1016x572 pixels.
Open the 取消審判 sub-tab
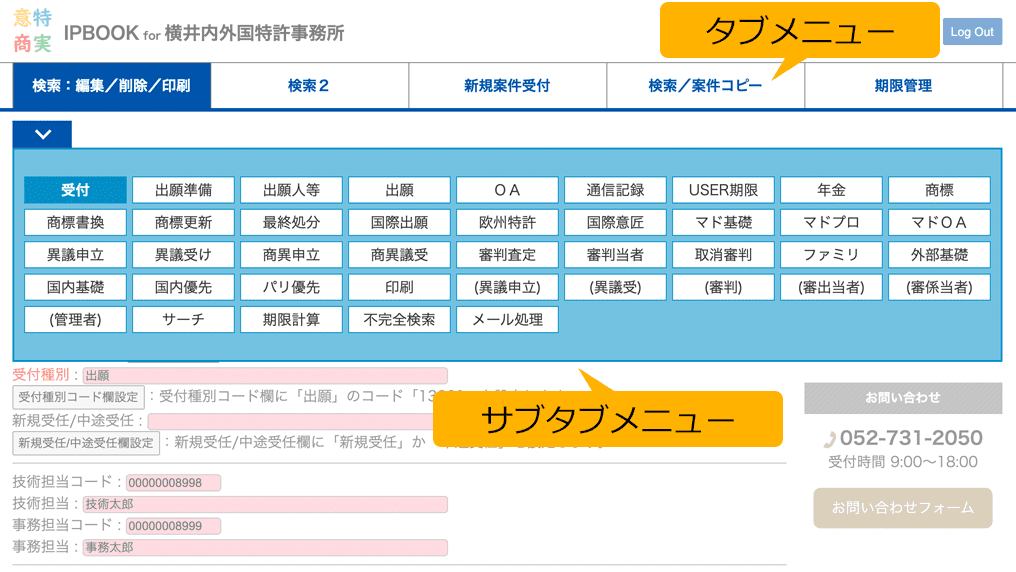pyautogui.click(x=723, y=255)
